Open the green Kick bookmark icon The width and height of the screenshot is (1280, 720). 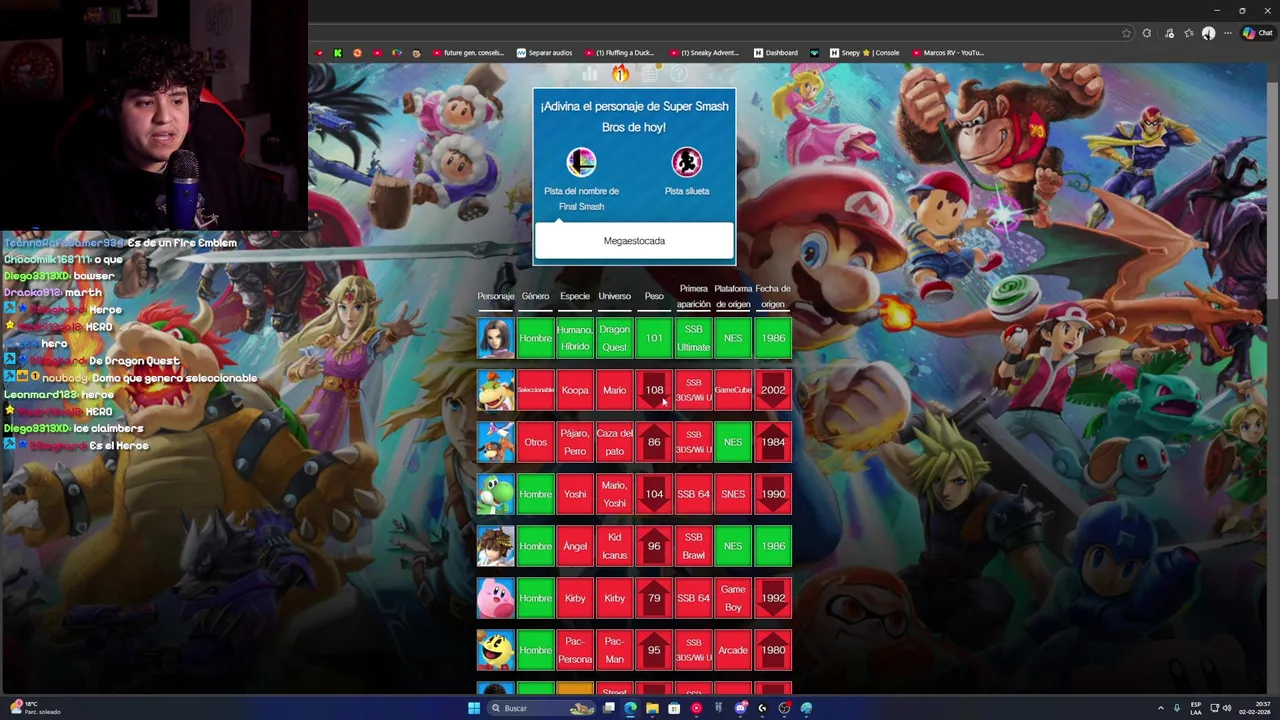[x=338, y=53]
